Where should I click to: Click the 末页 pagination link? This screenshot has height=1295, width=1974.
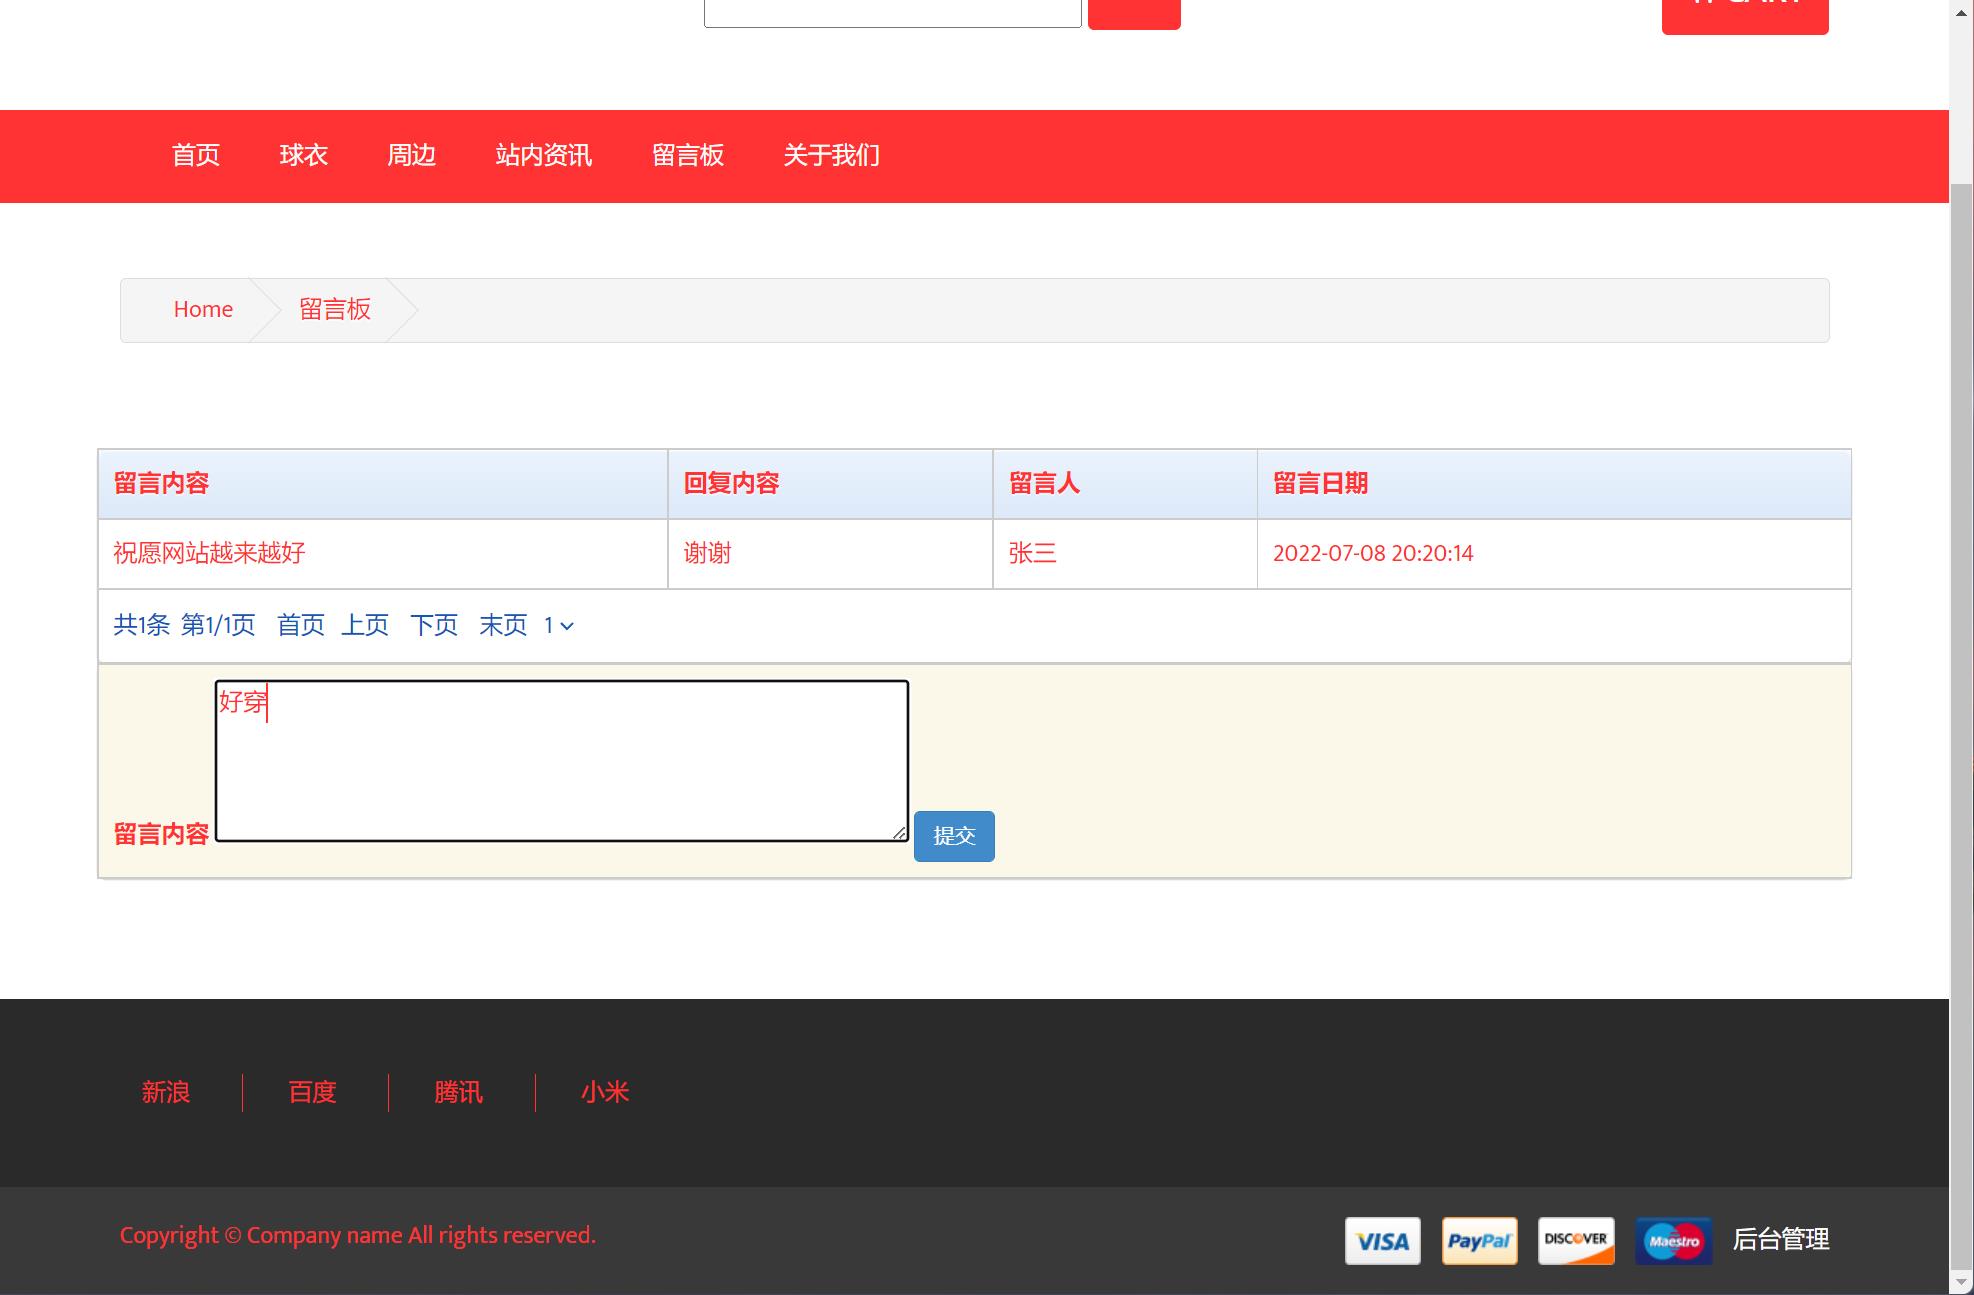502,626
